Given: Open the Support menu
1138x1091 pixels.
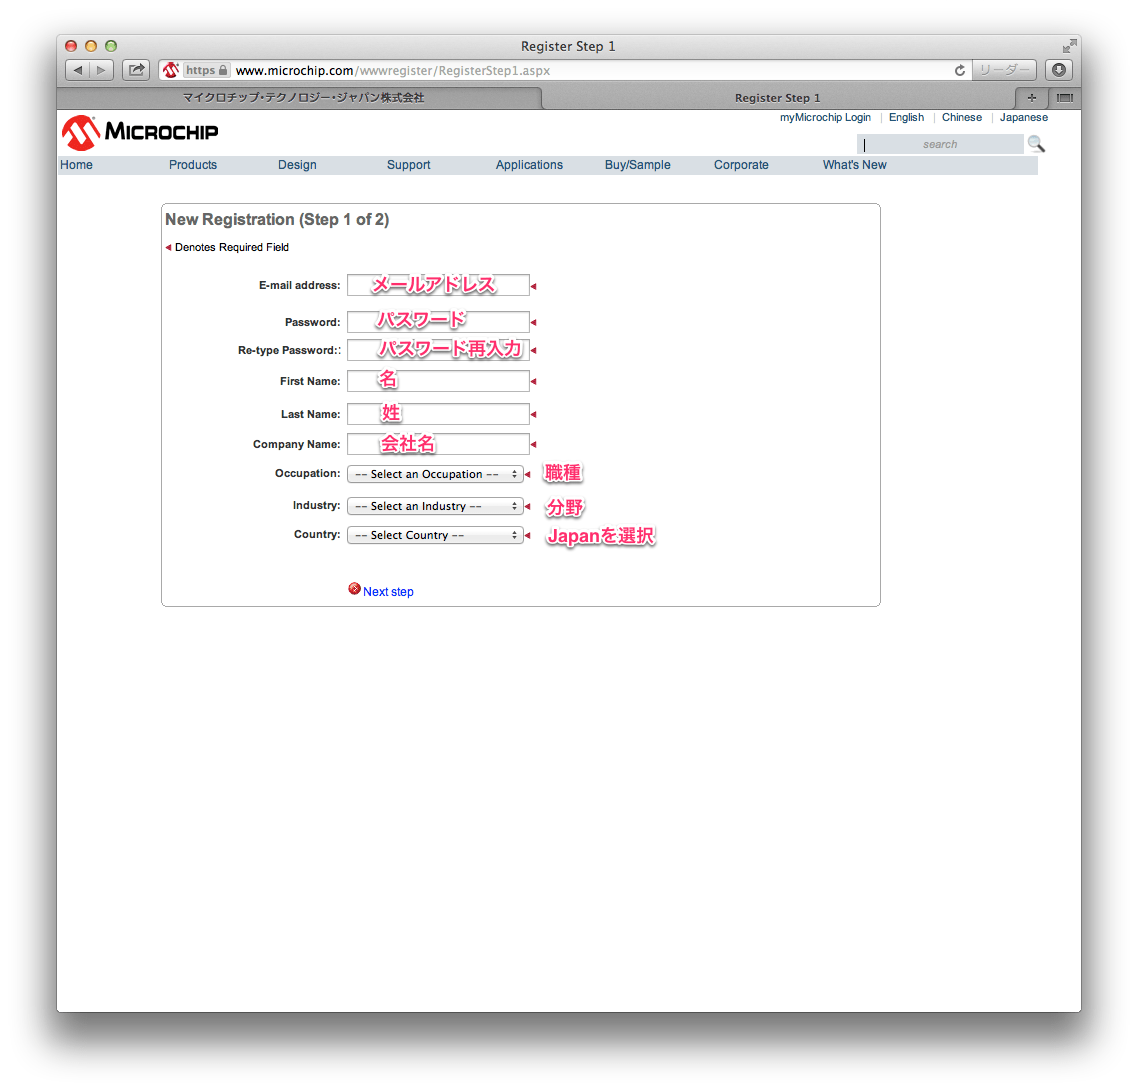Looking at the screenshot, I should pyautogui.click(x=408, y=165).
